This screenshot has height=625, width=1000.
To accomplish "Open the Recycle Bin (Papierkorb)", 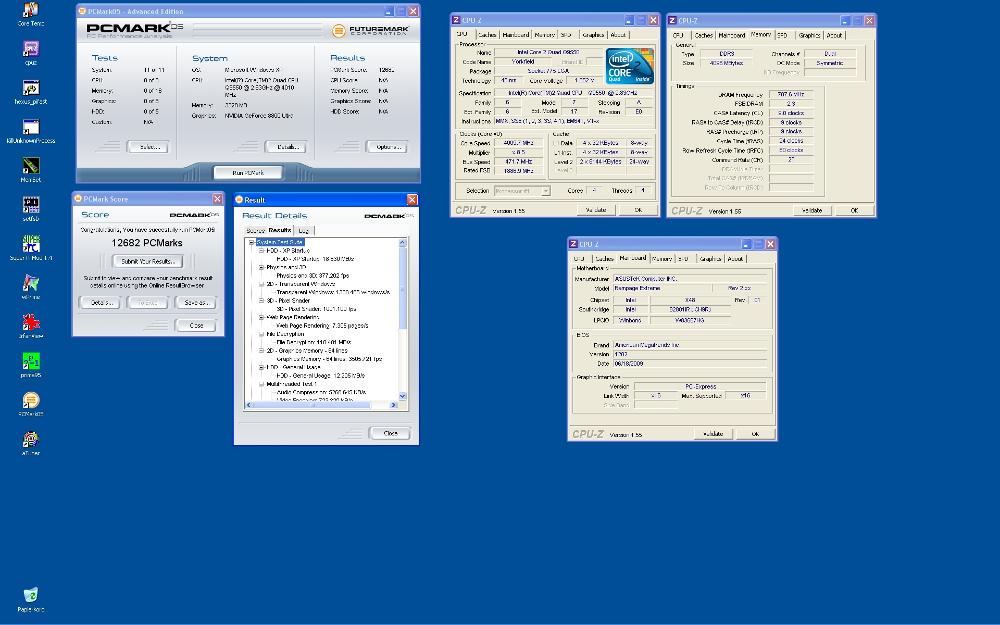I will point(31,595).
